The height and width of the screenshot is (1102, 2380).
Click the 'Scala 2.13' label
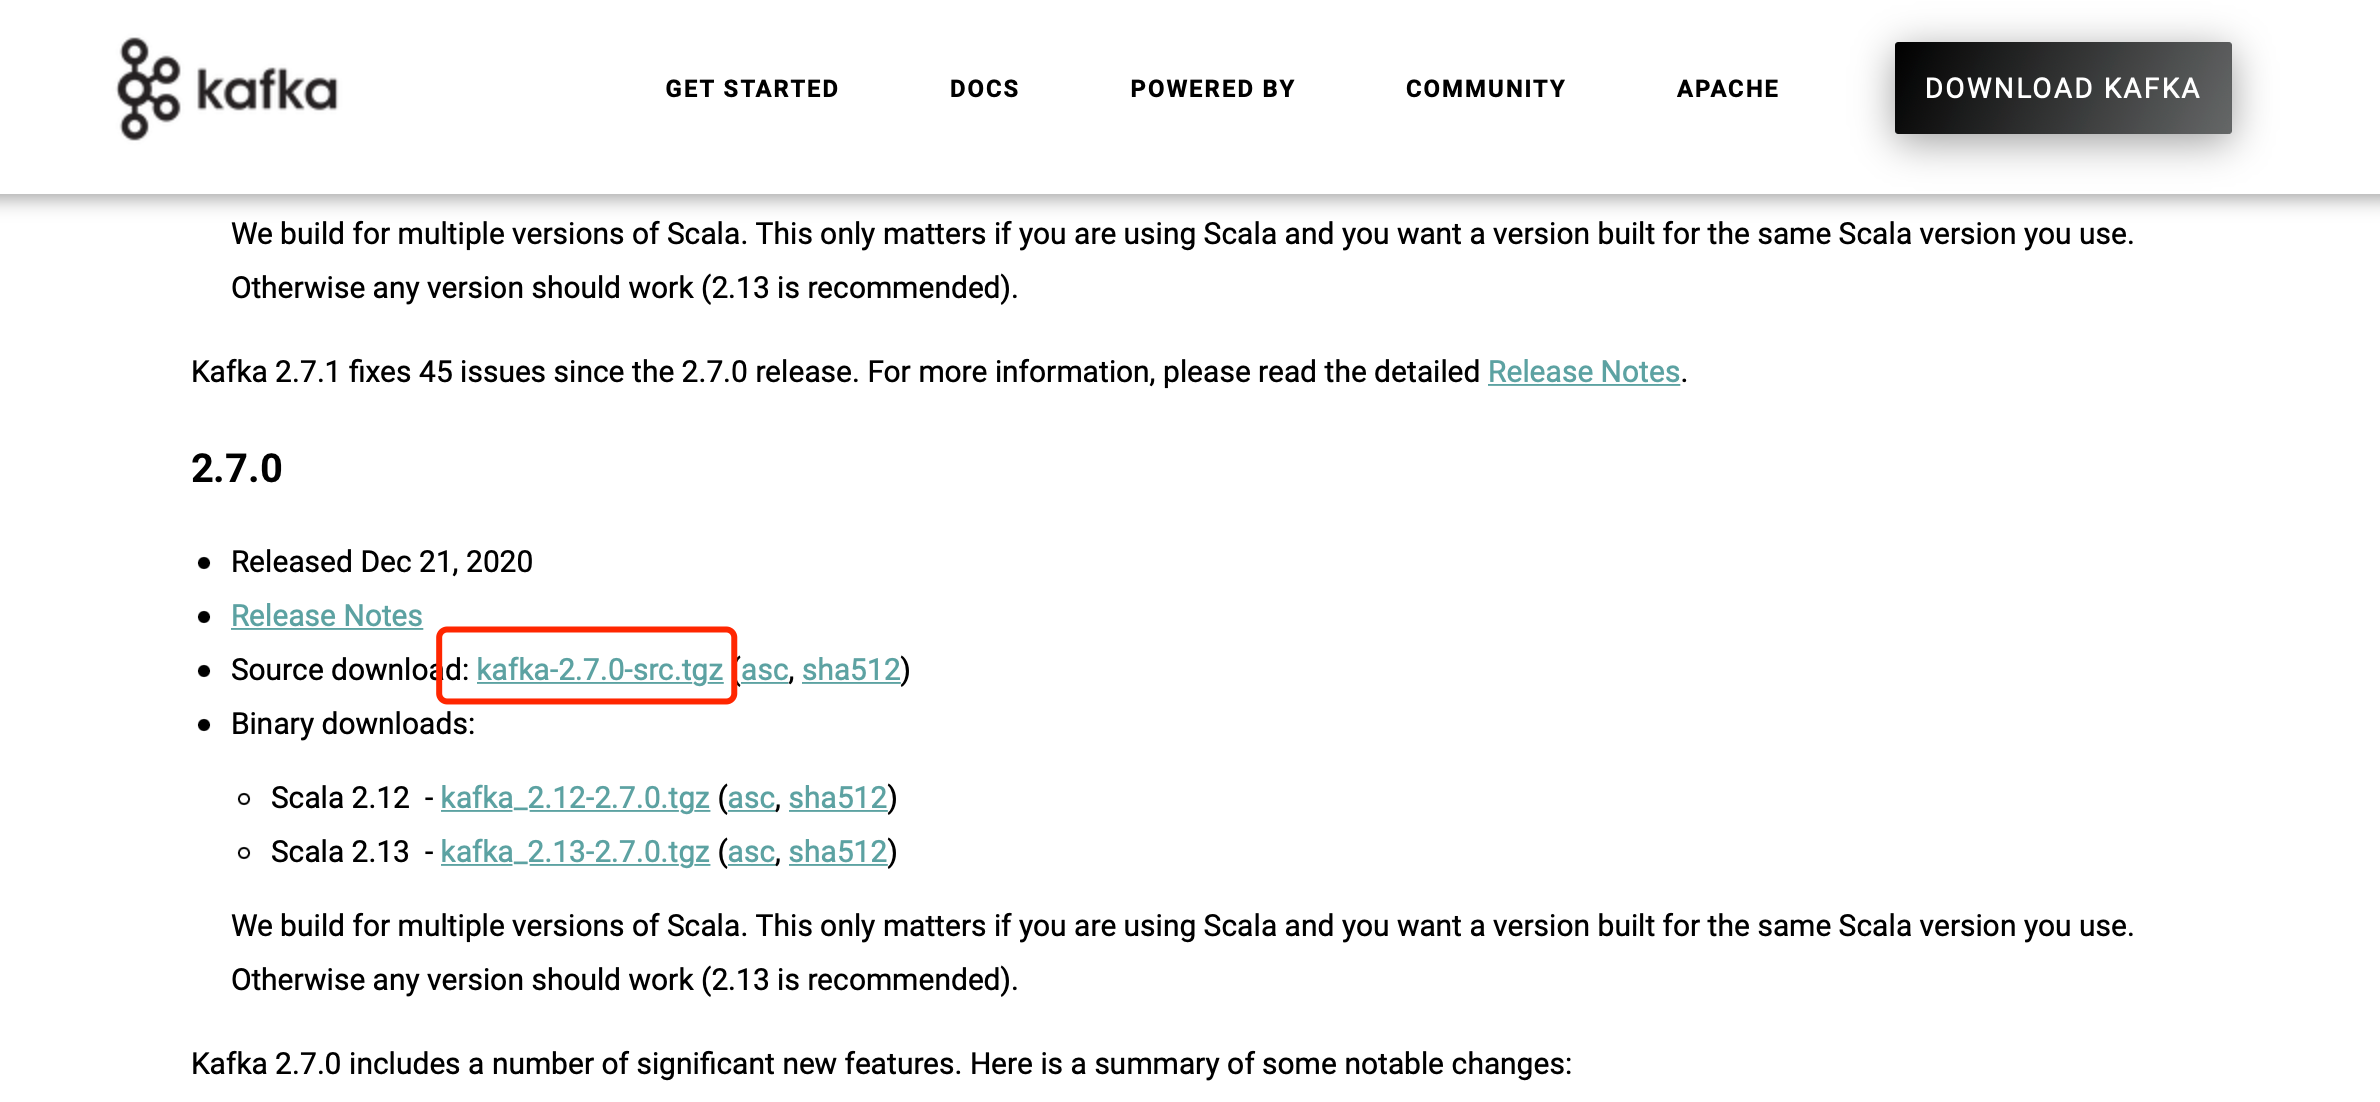coord(340,852)
